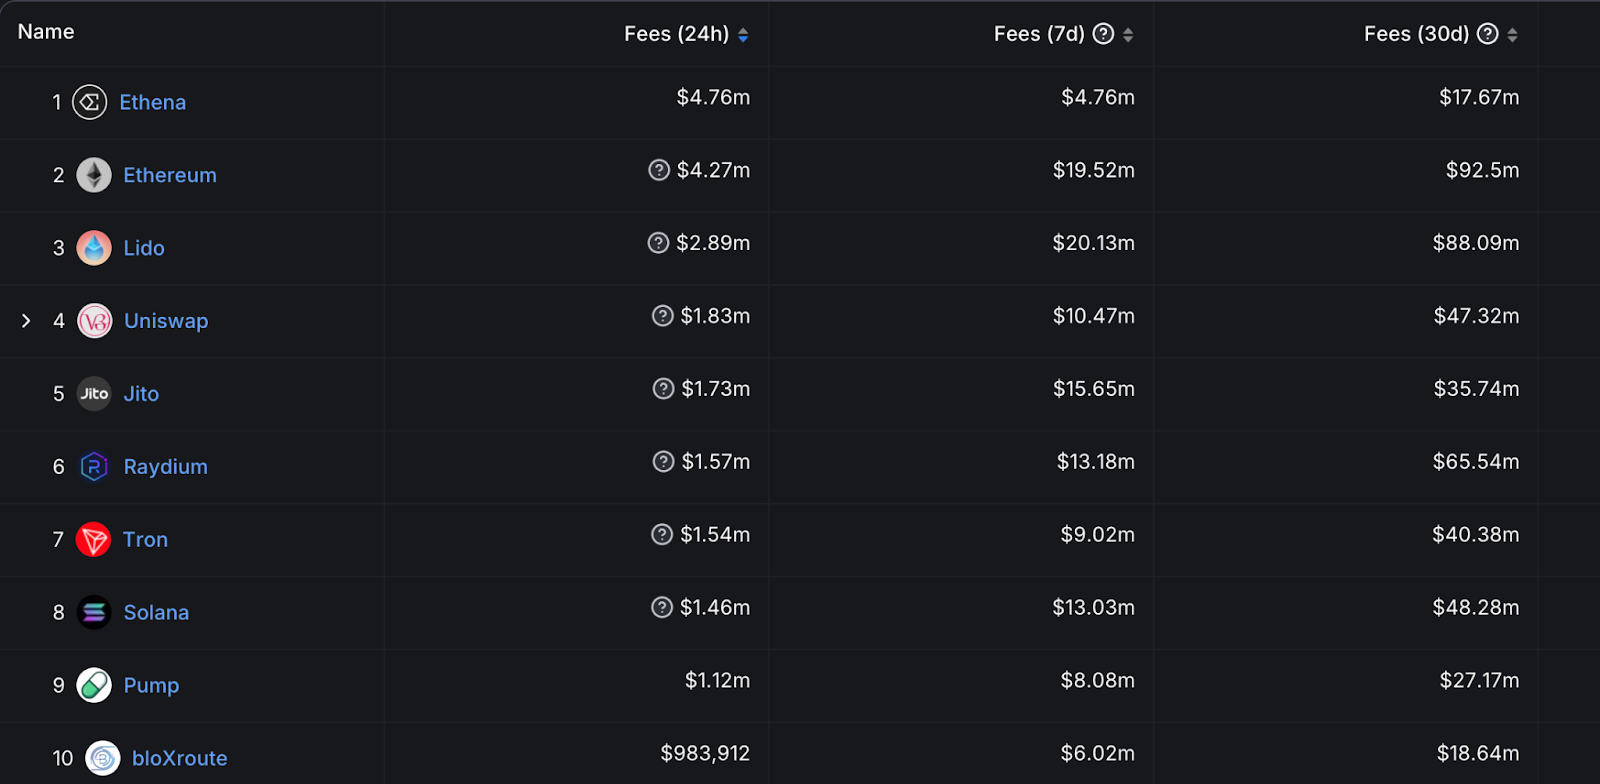Sort by Fees (7d) using sort arrows
The width and height of the screenshot is (1600, 784).
[x=1128, y=35]
